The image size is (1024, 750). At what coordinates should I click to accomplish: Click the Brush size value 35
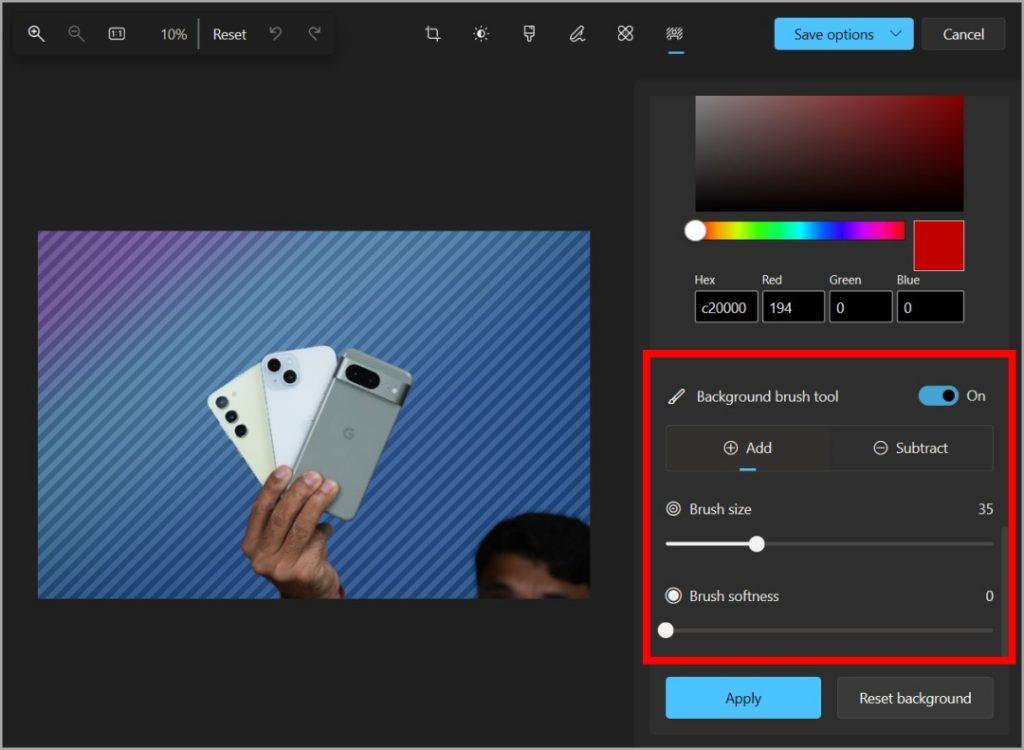click(985, 509)
